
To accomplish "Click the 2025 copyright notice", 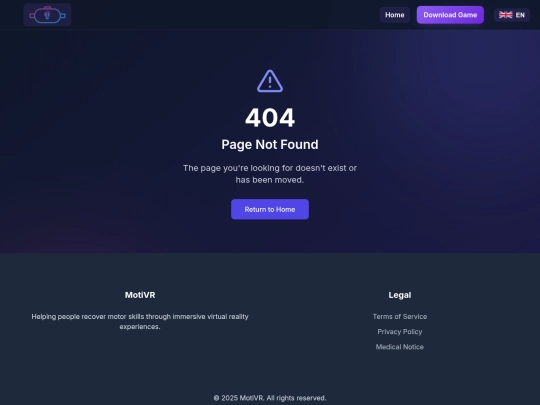I will click(270, 398).
